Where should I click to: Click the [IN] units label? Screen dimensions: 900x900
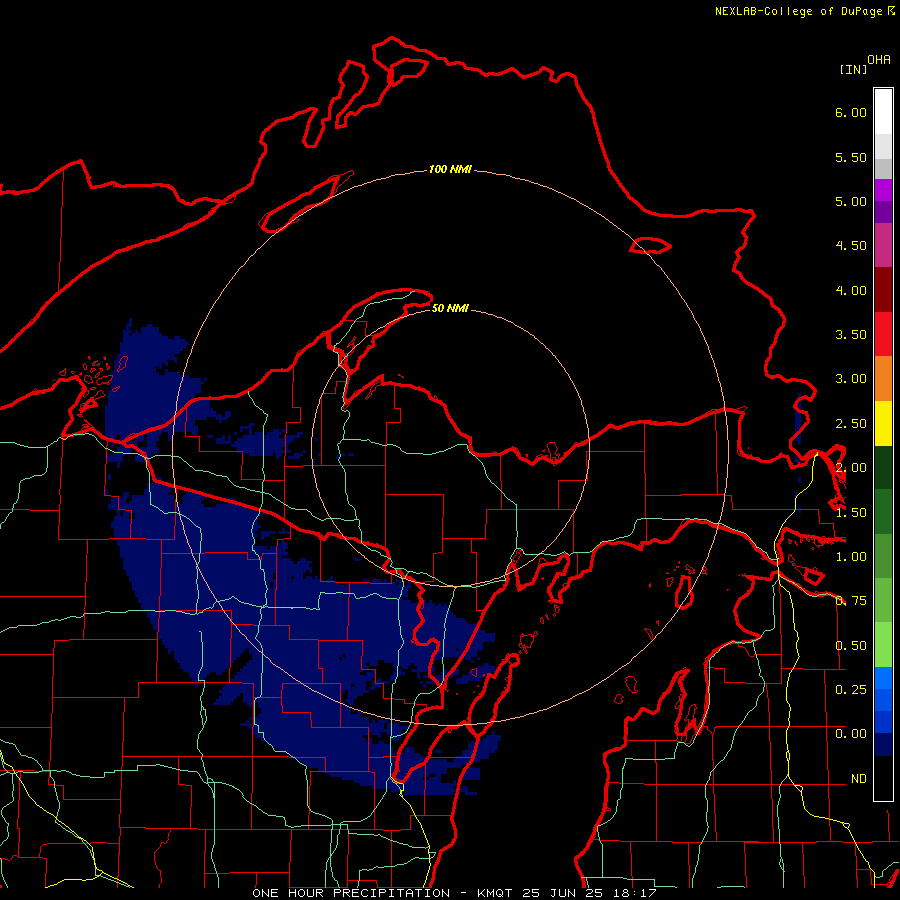(853, 69)
